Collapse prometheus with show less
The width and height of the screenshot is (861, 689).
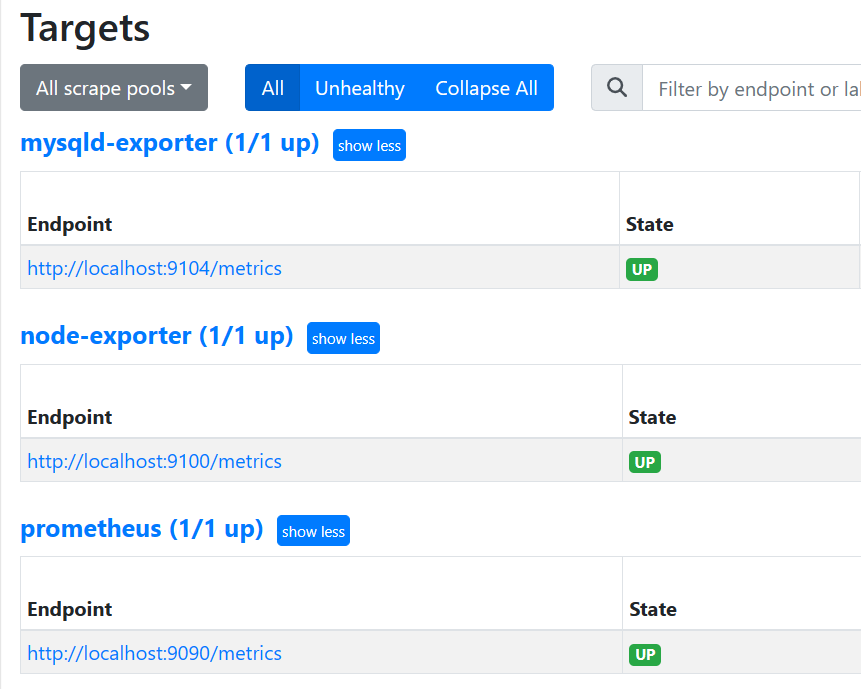pyautogui.click(x=313, y=531)
